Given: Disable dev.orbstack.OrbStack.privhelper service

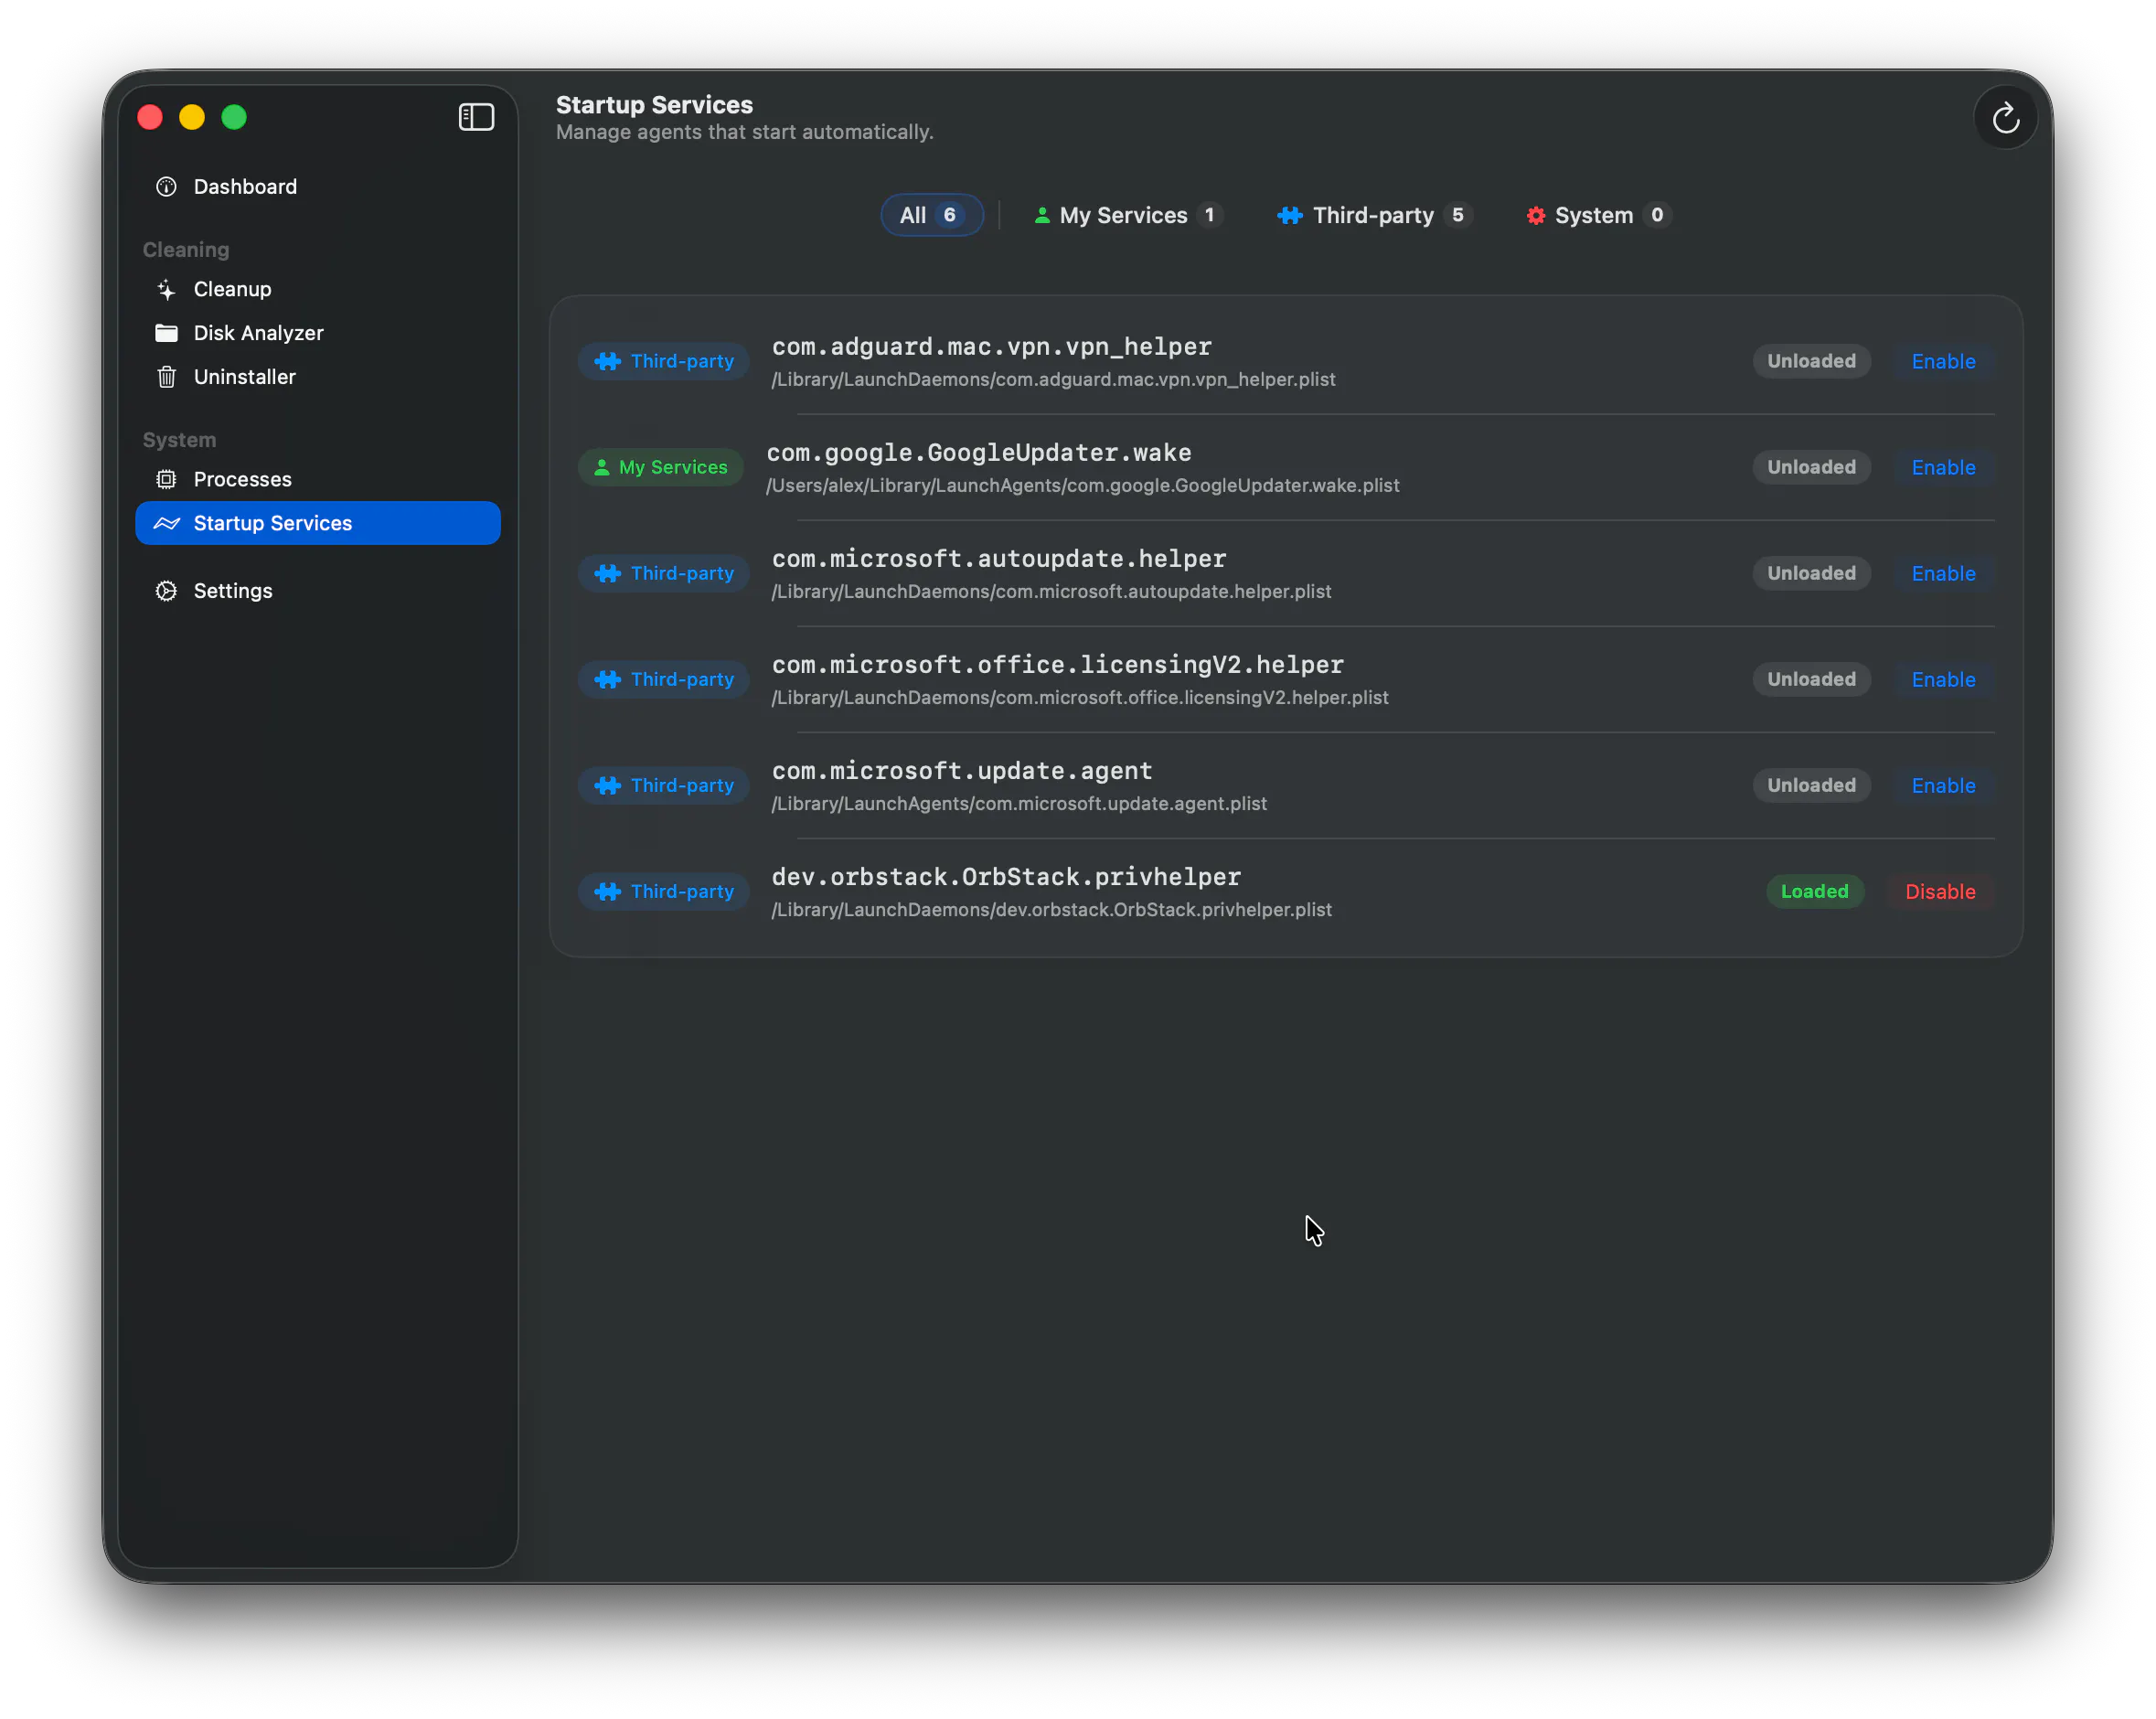Looking at the screenshot, I should point(1939,891).
